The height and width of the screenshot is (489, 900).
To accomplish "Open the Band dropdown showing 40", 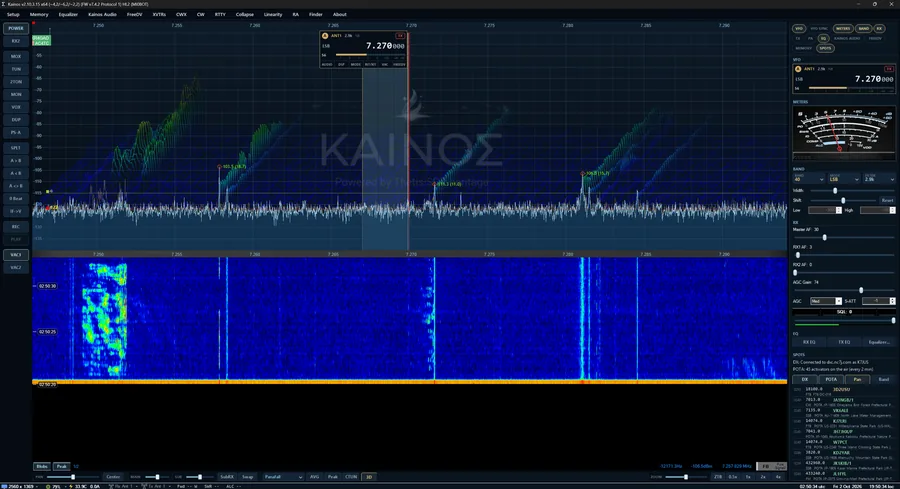I will pos(809,178).
